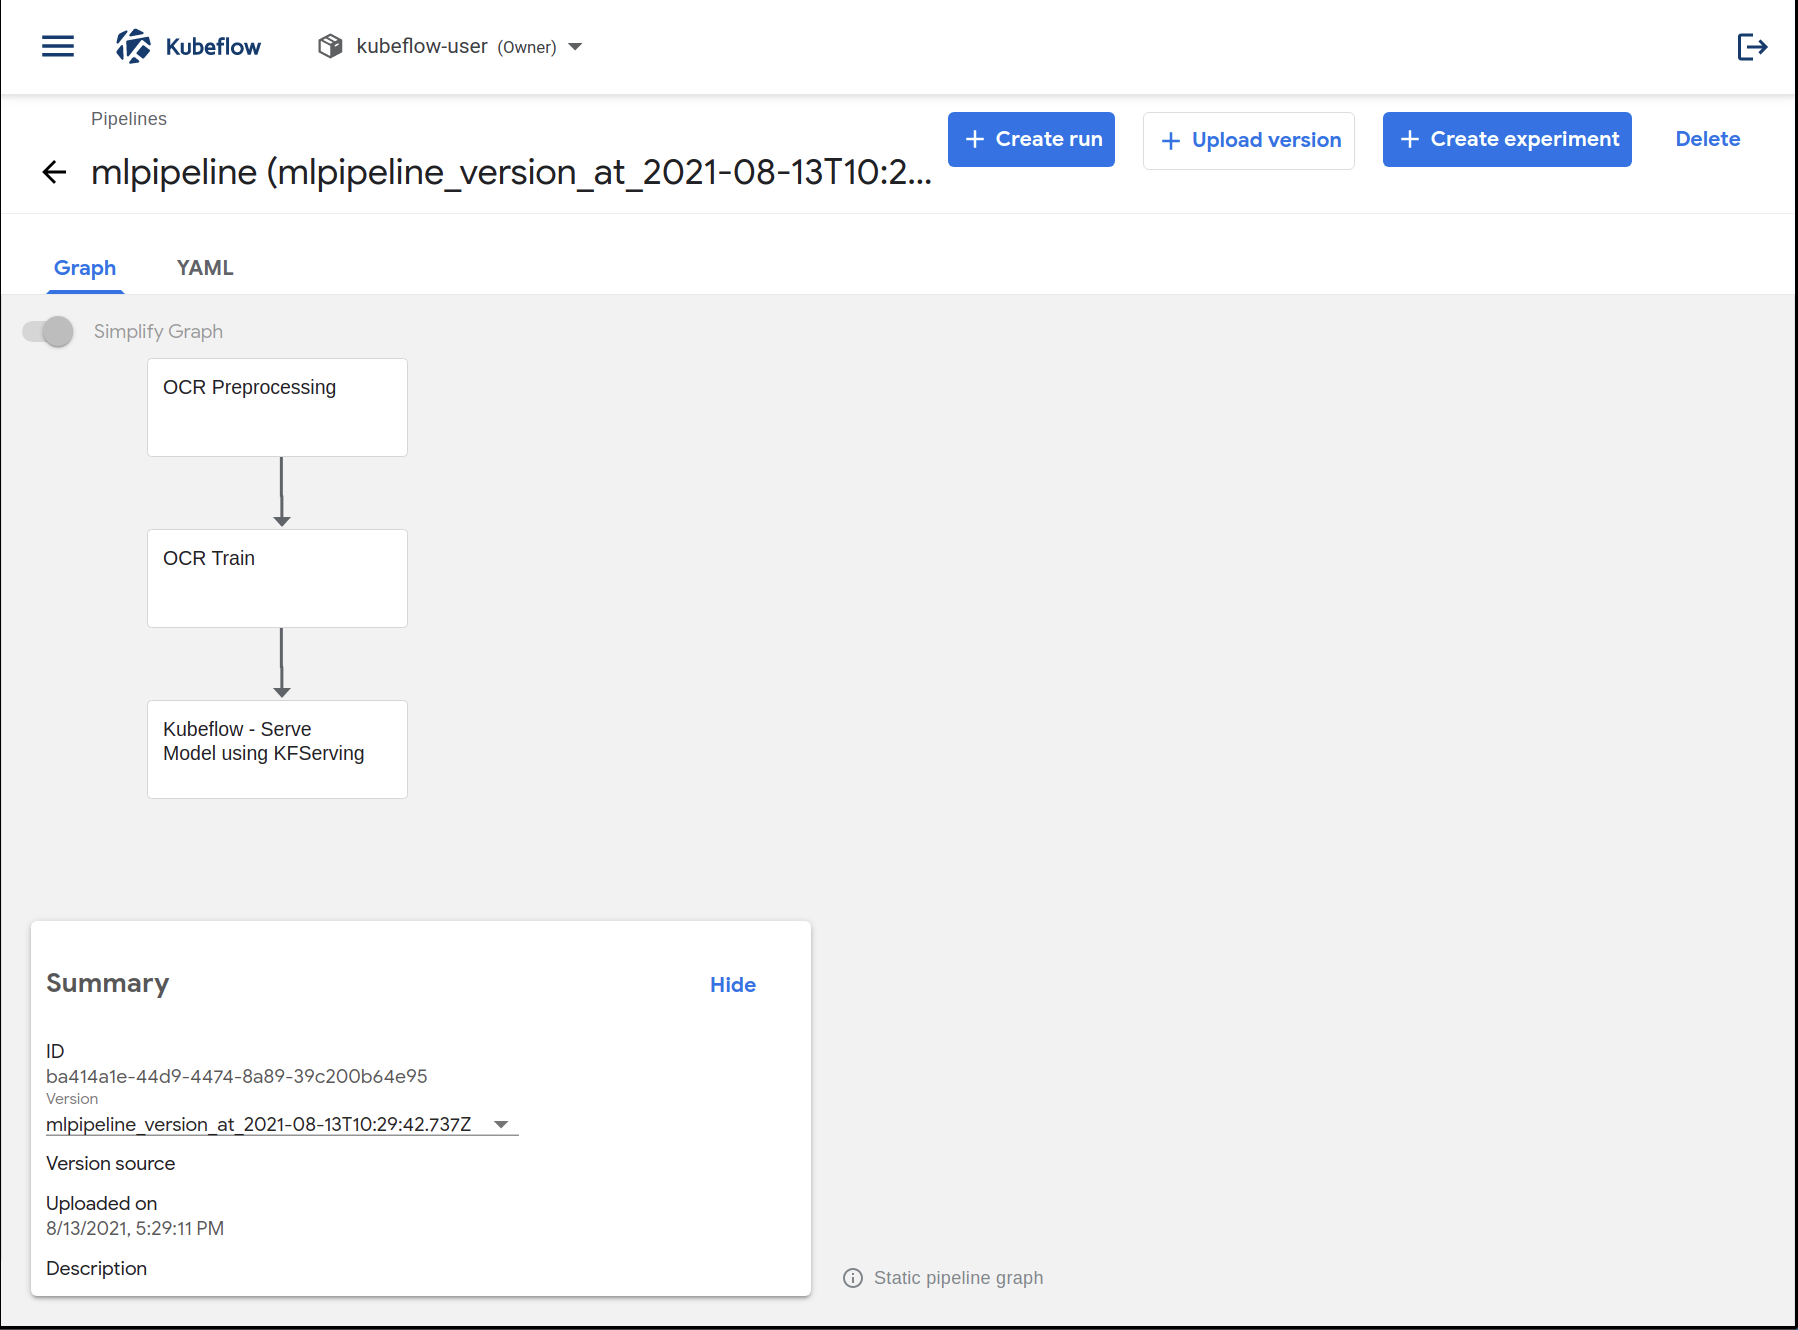Screen dimensions: 1798x1330
Task: Click the Create run button
Action: point(1031,139)
